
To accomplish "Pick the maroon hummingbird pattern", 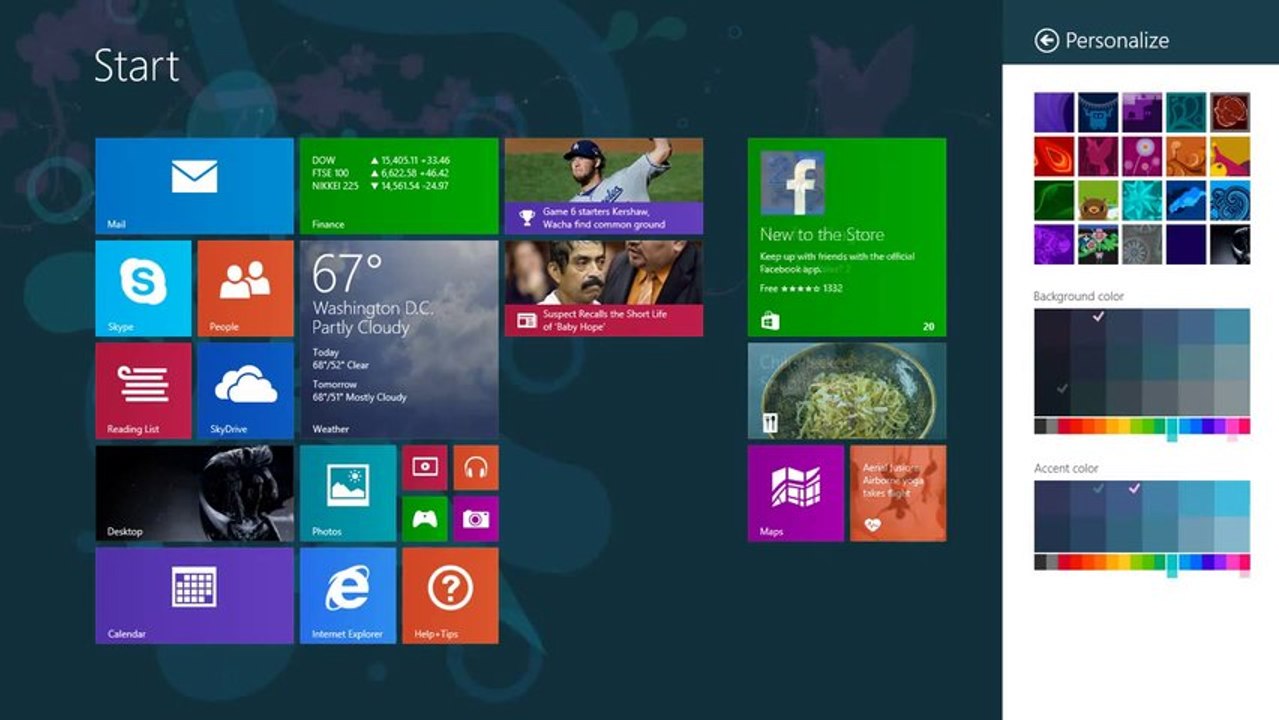I will pos(1098,156).
